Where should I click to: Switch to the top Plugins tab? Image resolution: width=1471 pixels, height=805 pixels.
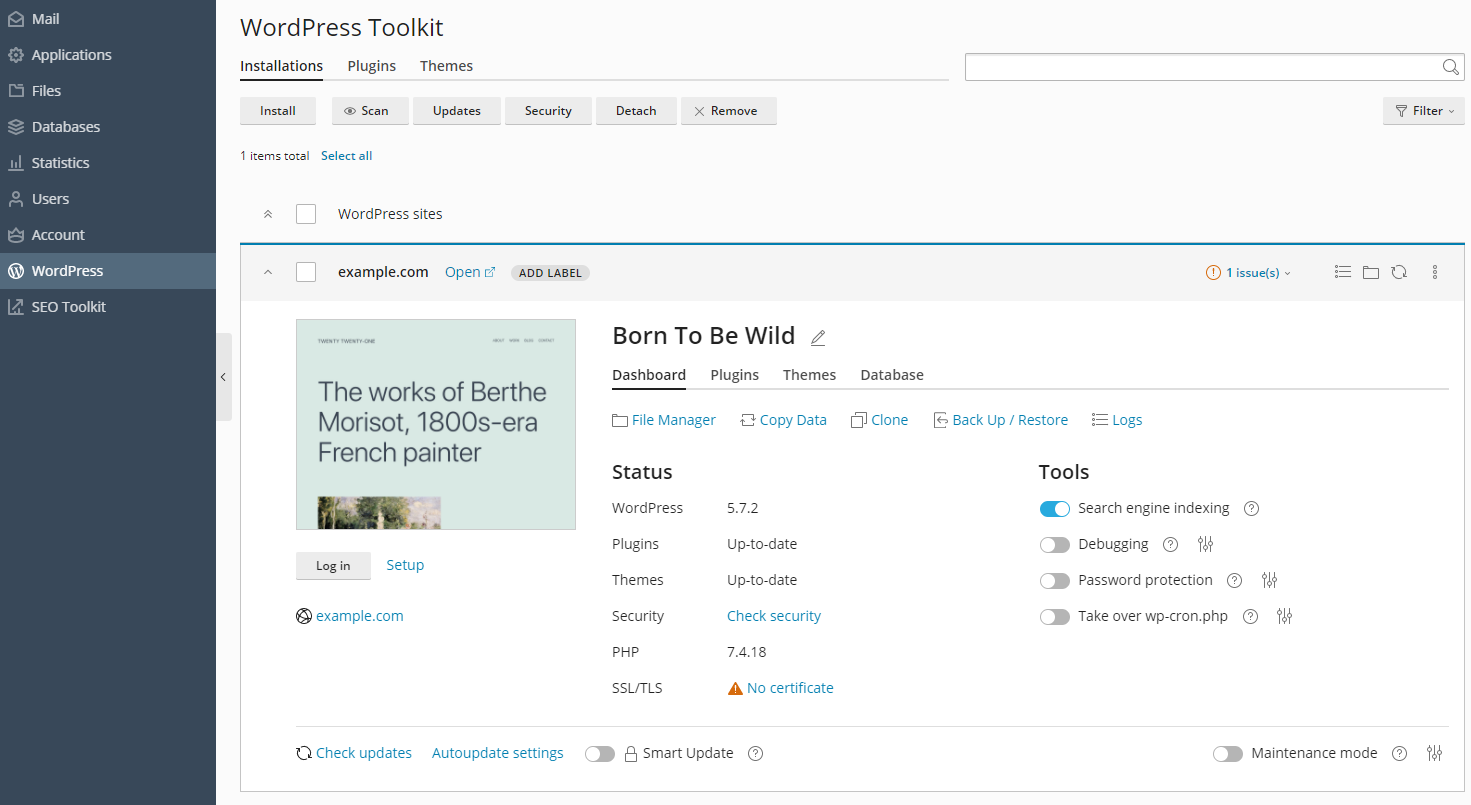tap(372, 66)
